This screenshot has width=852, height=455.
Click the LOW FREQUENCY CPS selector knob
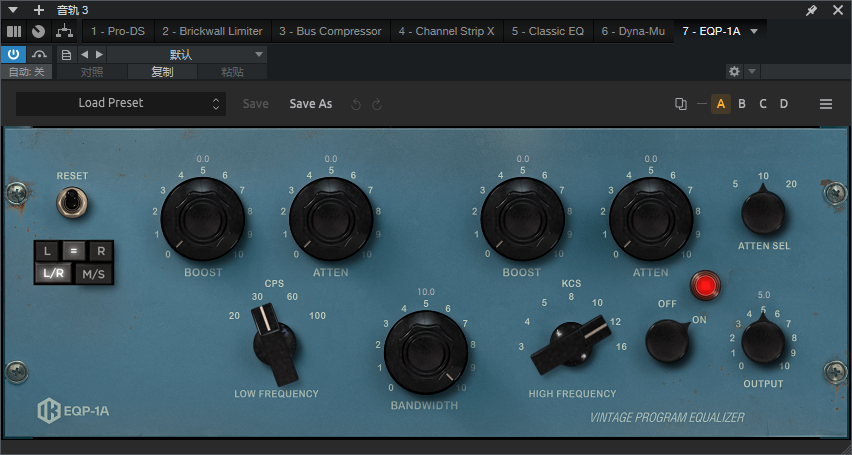click(275, 344)
